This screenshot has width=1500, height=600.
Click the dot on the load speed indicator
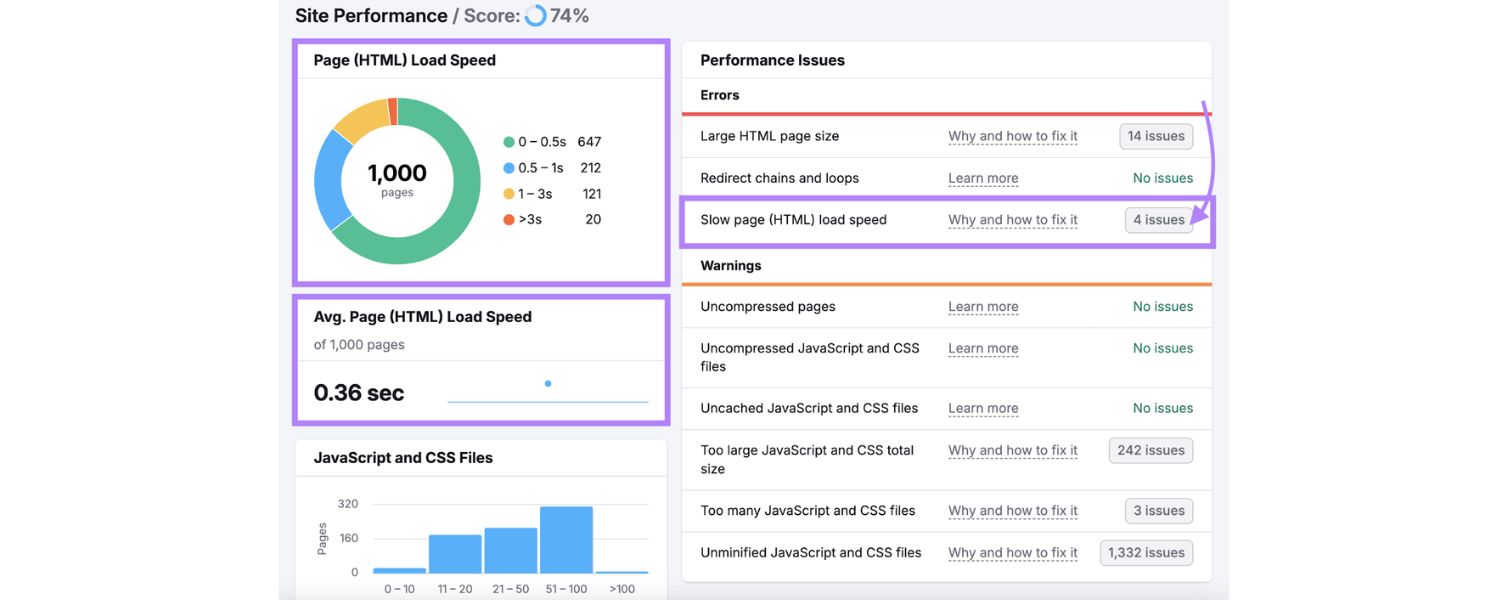click(547, 383)
